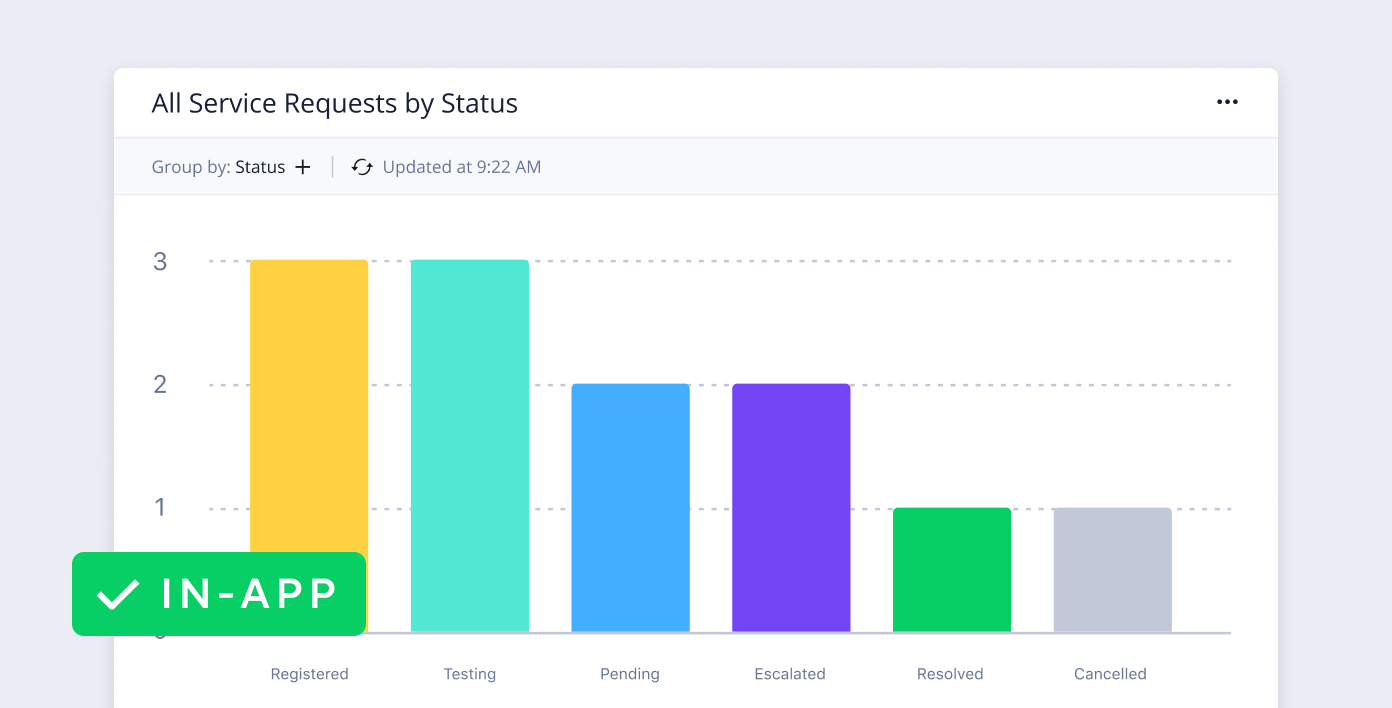Viewport: 1392px width, 708px height.
Task: Click the refresh arrows icon
Action: (x=362, y=167)
